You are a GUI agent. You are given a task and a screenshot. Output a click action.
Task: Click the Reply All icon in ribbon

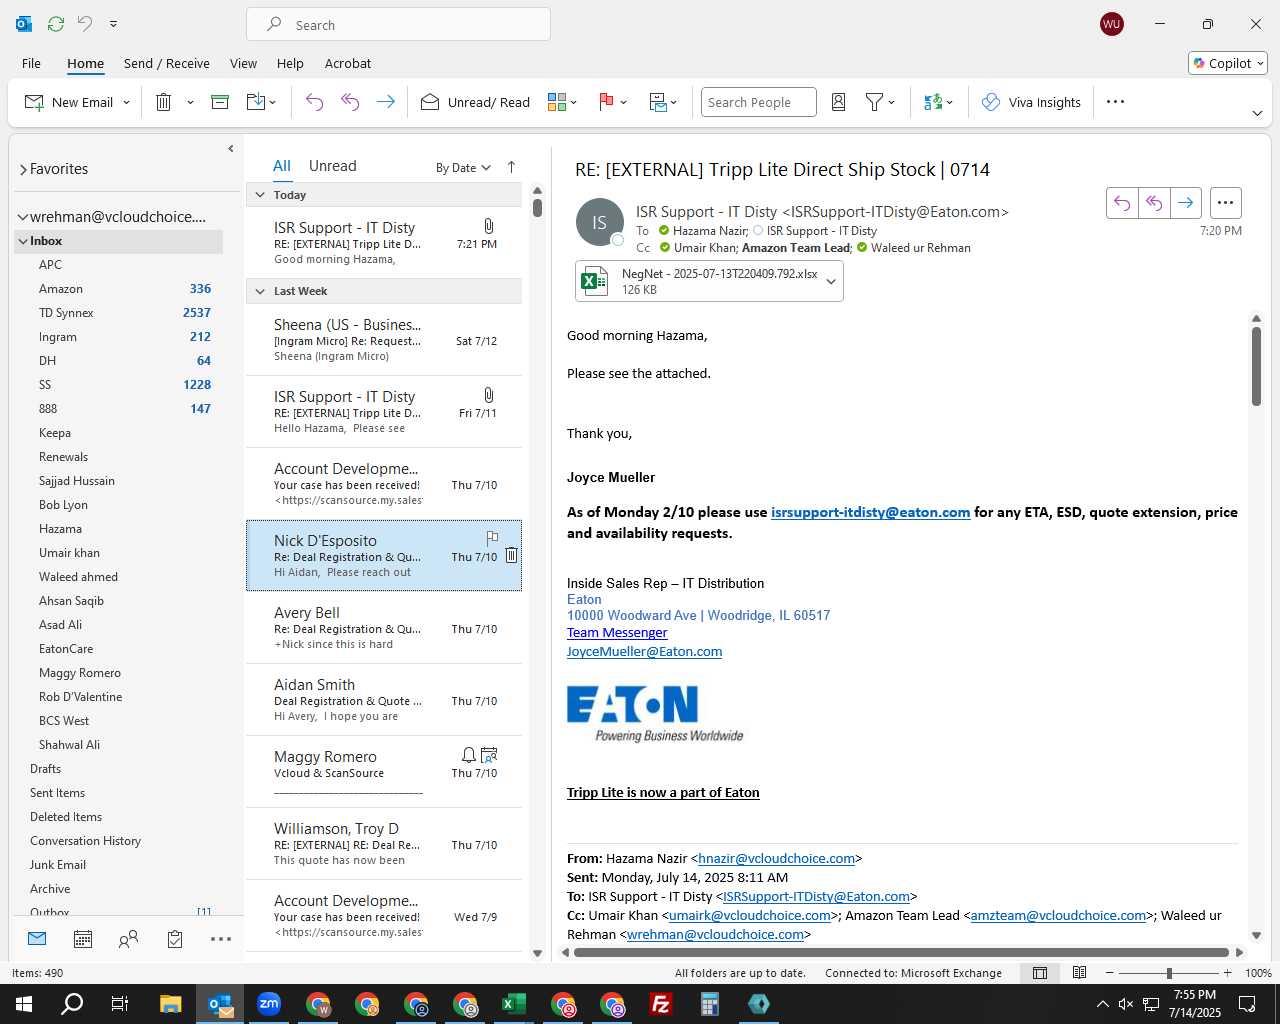(350, 102)
